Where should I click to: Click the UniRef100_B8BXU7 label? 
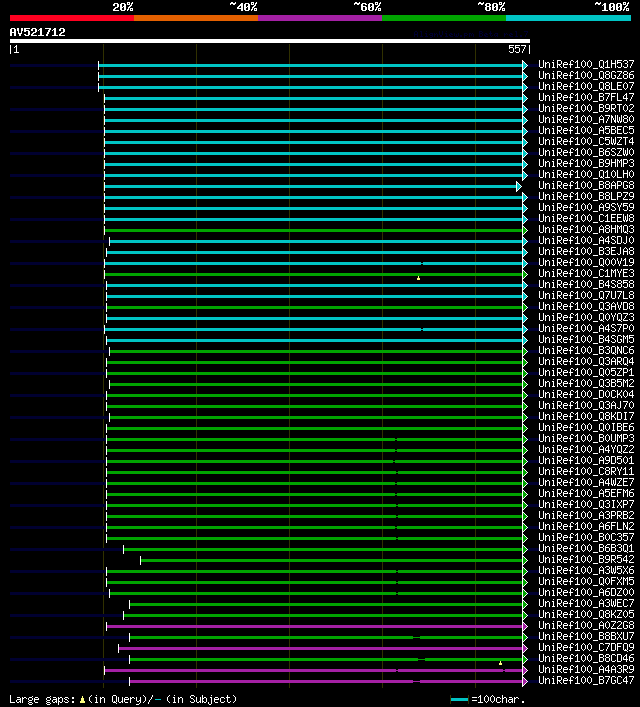click(586, 637)
